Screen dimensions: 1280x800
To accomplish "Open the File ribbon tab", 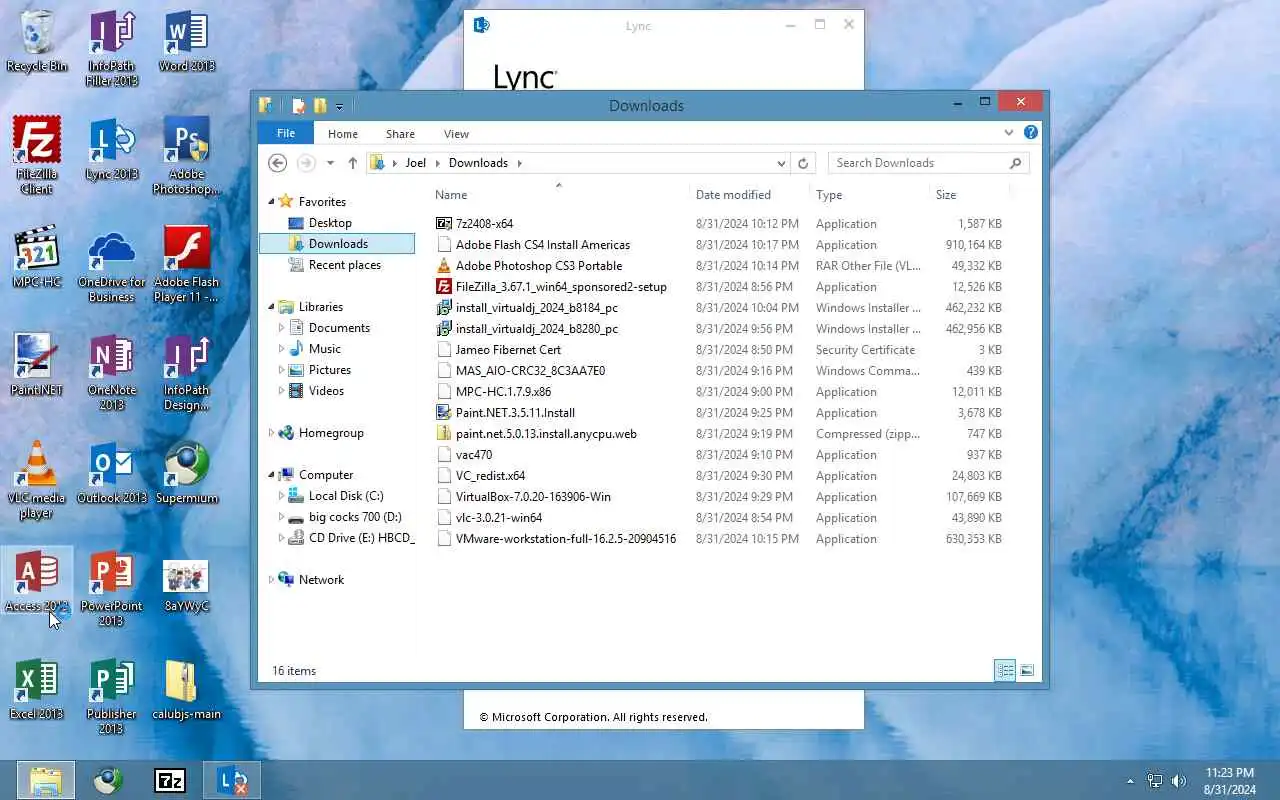I will click(286, 133).
